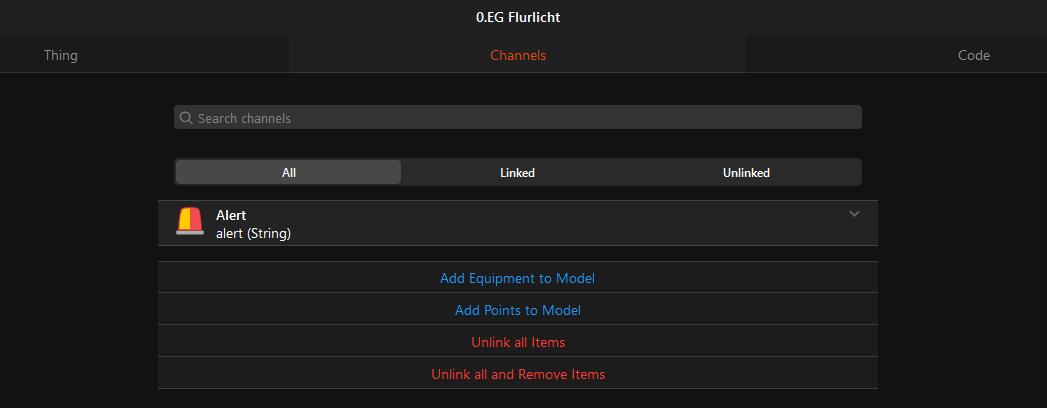The height and width of the screenshot is (408, 1047).
Task: Filter channels by Unlinked
Action: (746, 172)
